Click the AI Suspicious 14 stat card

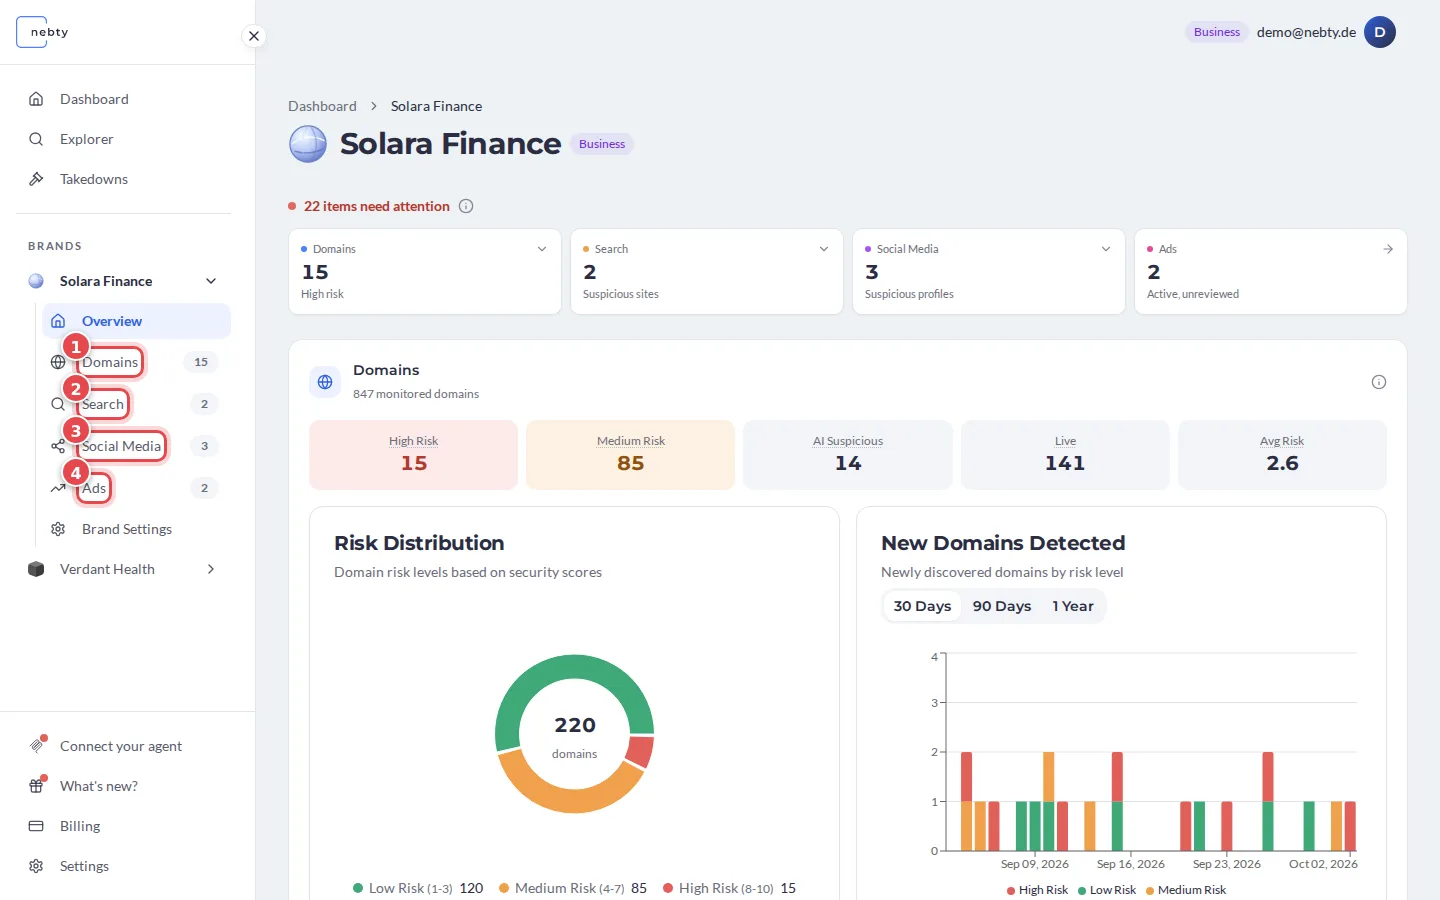click(848, 455)
